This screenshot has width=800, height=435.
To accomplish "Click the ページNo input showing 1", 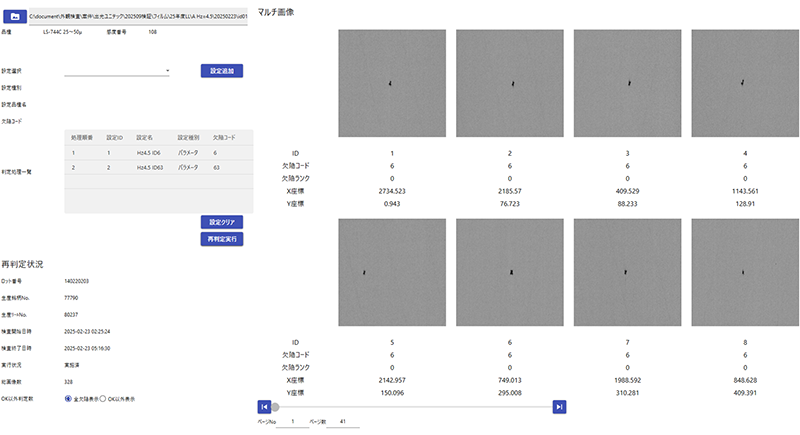I will pos(293,422).
